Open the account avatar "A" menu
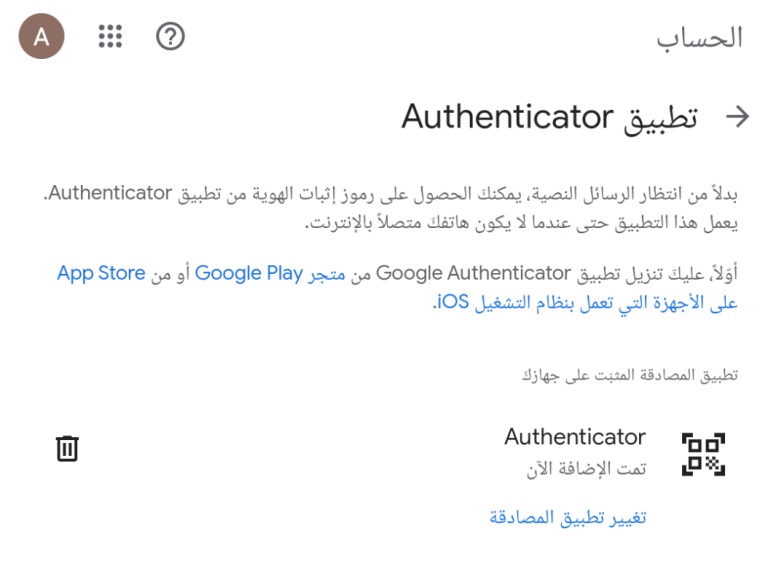768x566 pixels. click(42, 36)
